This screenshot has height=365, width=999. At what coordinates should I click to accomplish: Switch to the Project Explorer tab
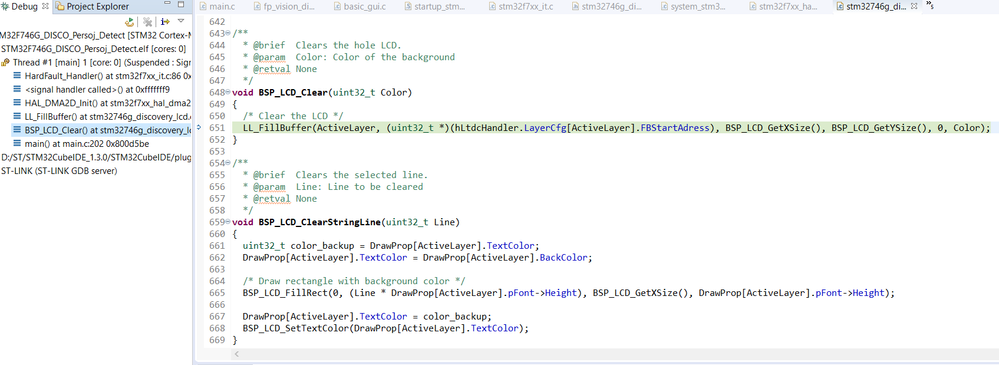point(92,6)
